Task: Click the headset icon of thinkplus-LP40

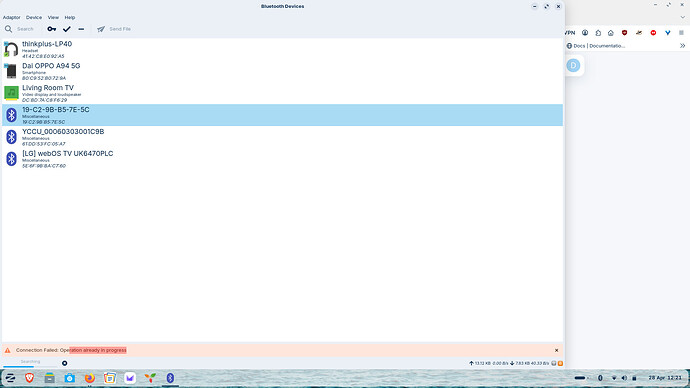Action: coord(11,49)
